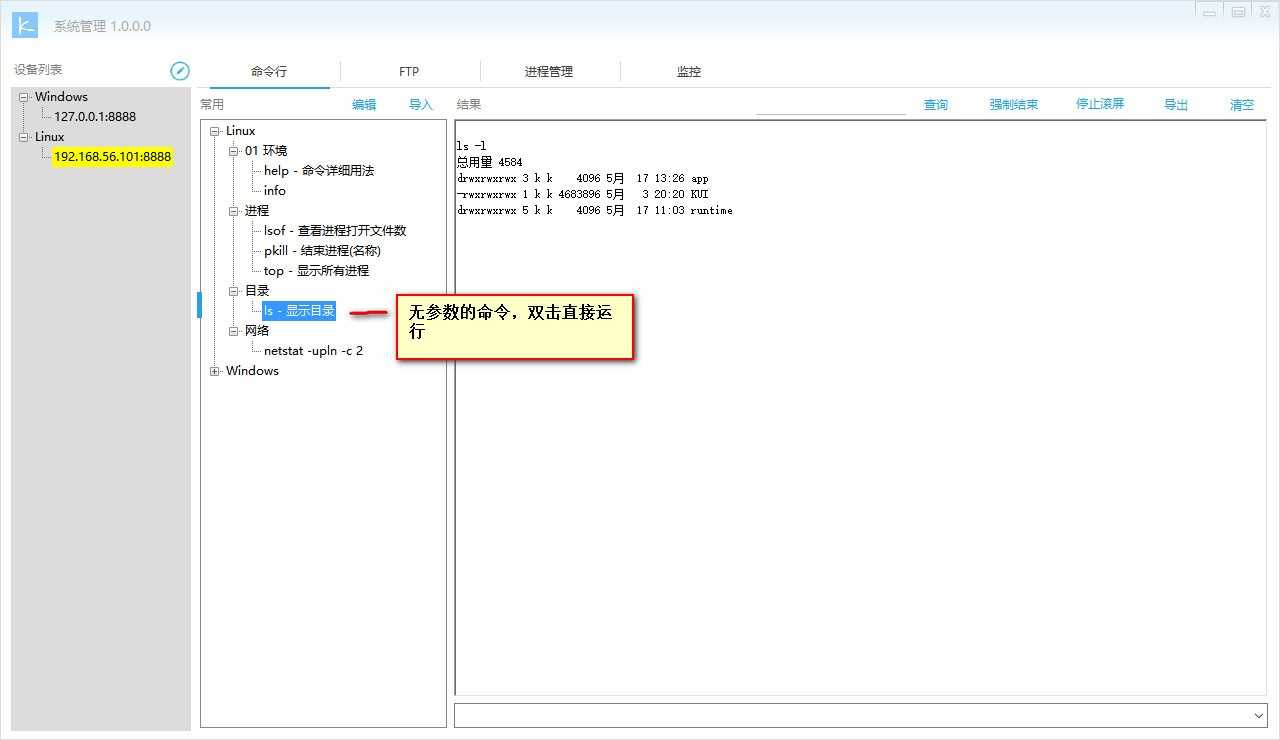Focus the search field next to 查询

[830, 104]
